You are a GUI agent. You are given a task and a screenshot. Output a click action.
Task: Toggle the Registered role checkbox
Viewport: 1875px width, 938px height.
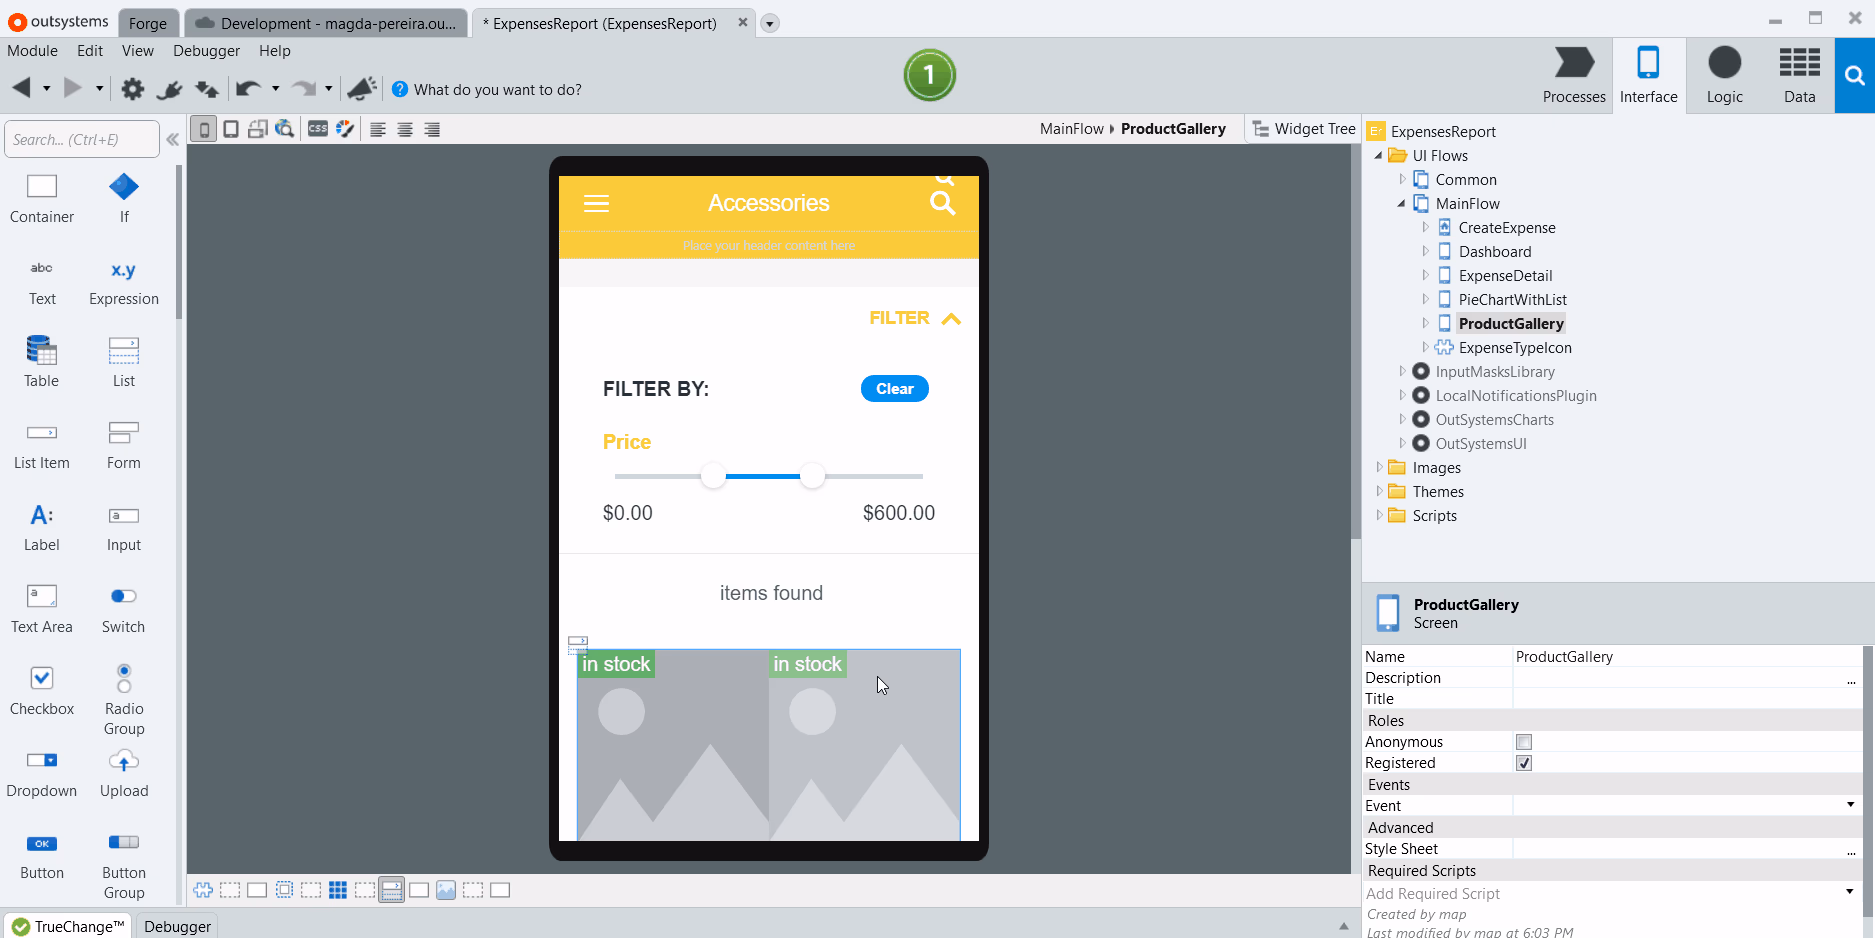click(1524, 763)
